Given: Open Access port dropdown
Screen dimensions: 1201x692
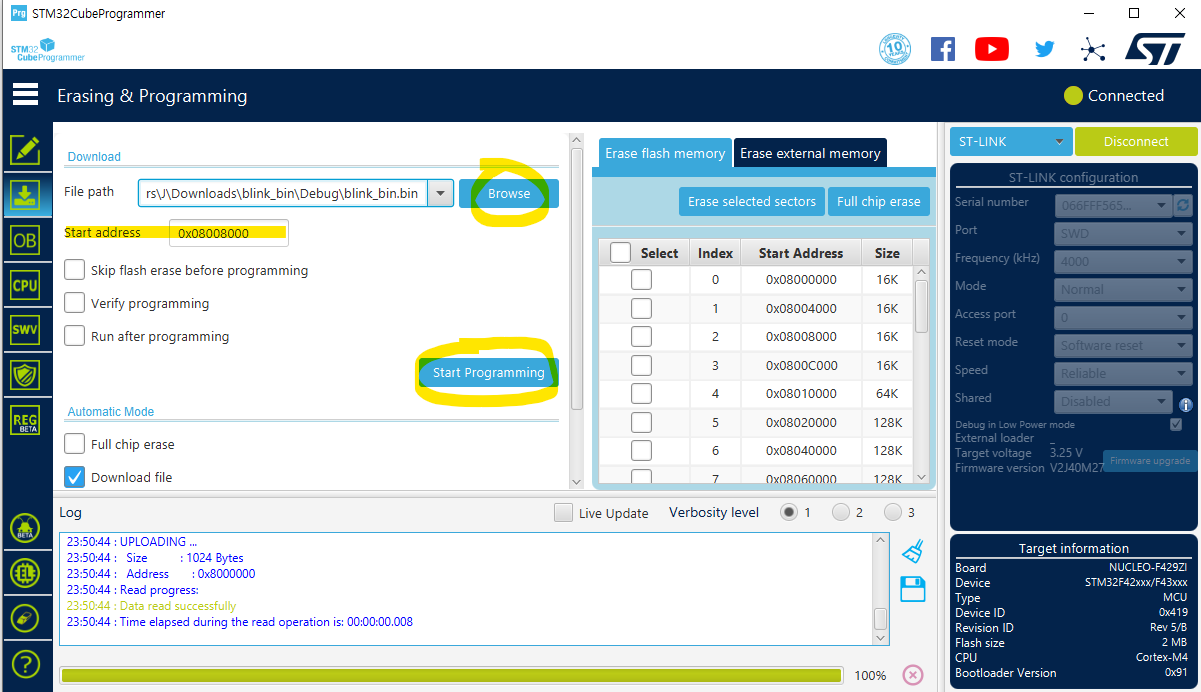Looking at the screenshot, I should [x=1125, y=317].
